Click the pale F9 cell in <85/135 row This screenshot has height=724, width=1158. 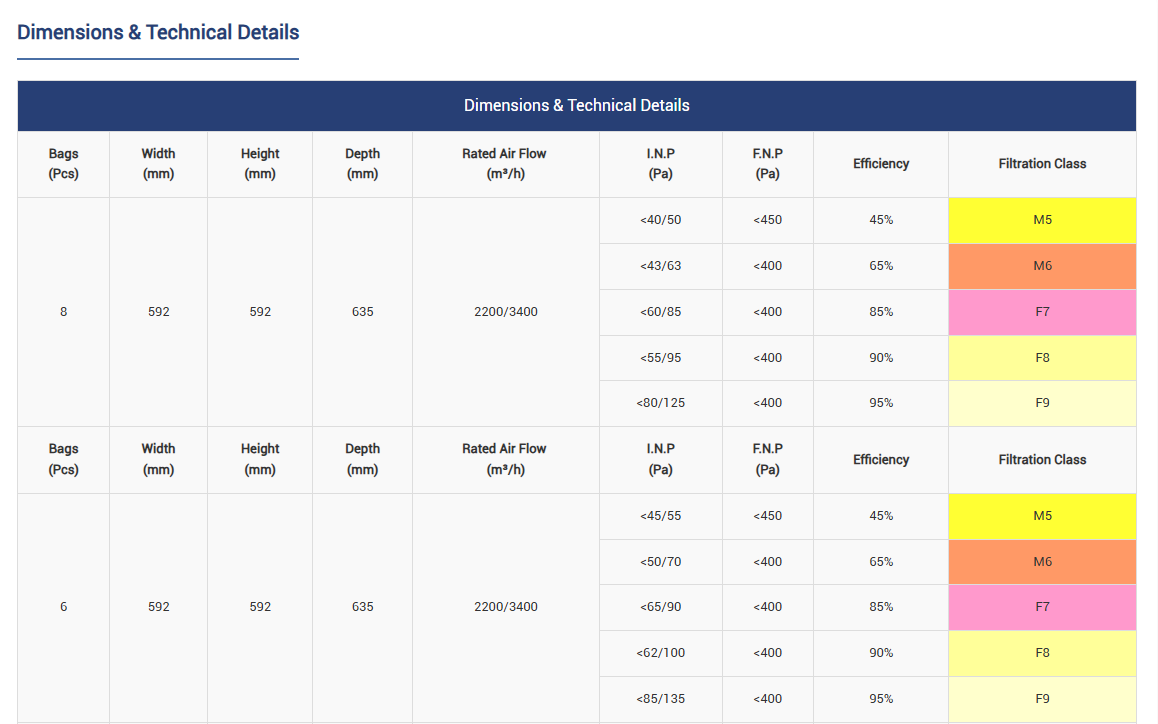1042,699
